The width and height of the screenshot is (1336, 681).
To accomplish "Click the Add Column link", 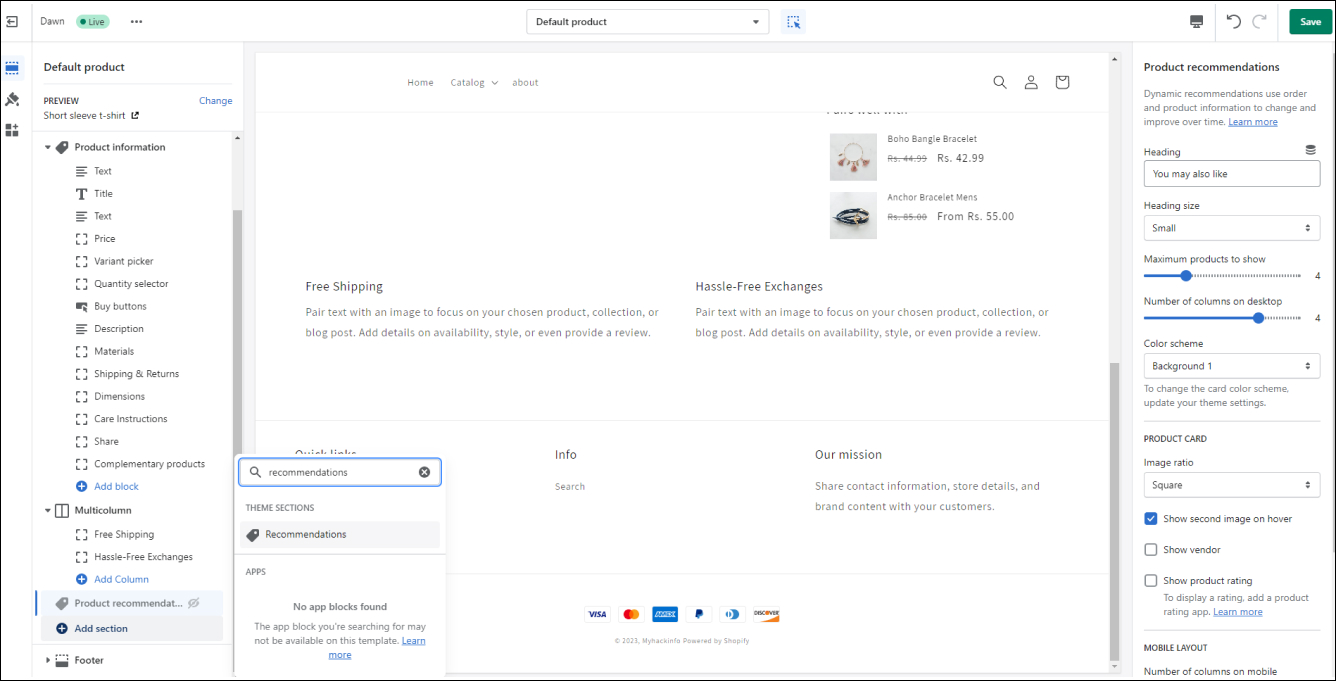I will tap(121, 579).
